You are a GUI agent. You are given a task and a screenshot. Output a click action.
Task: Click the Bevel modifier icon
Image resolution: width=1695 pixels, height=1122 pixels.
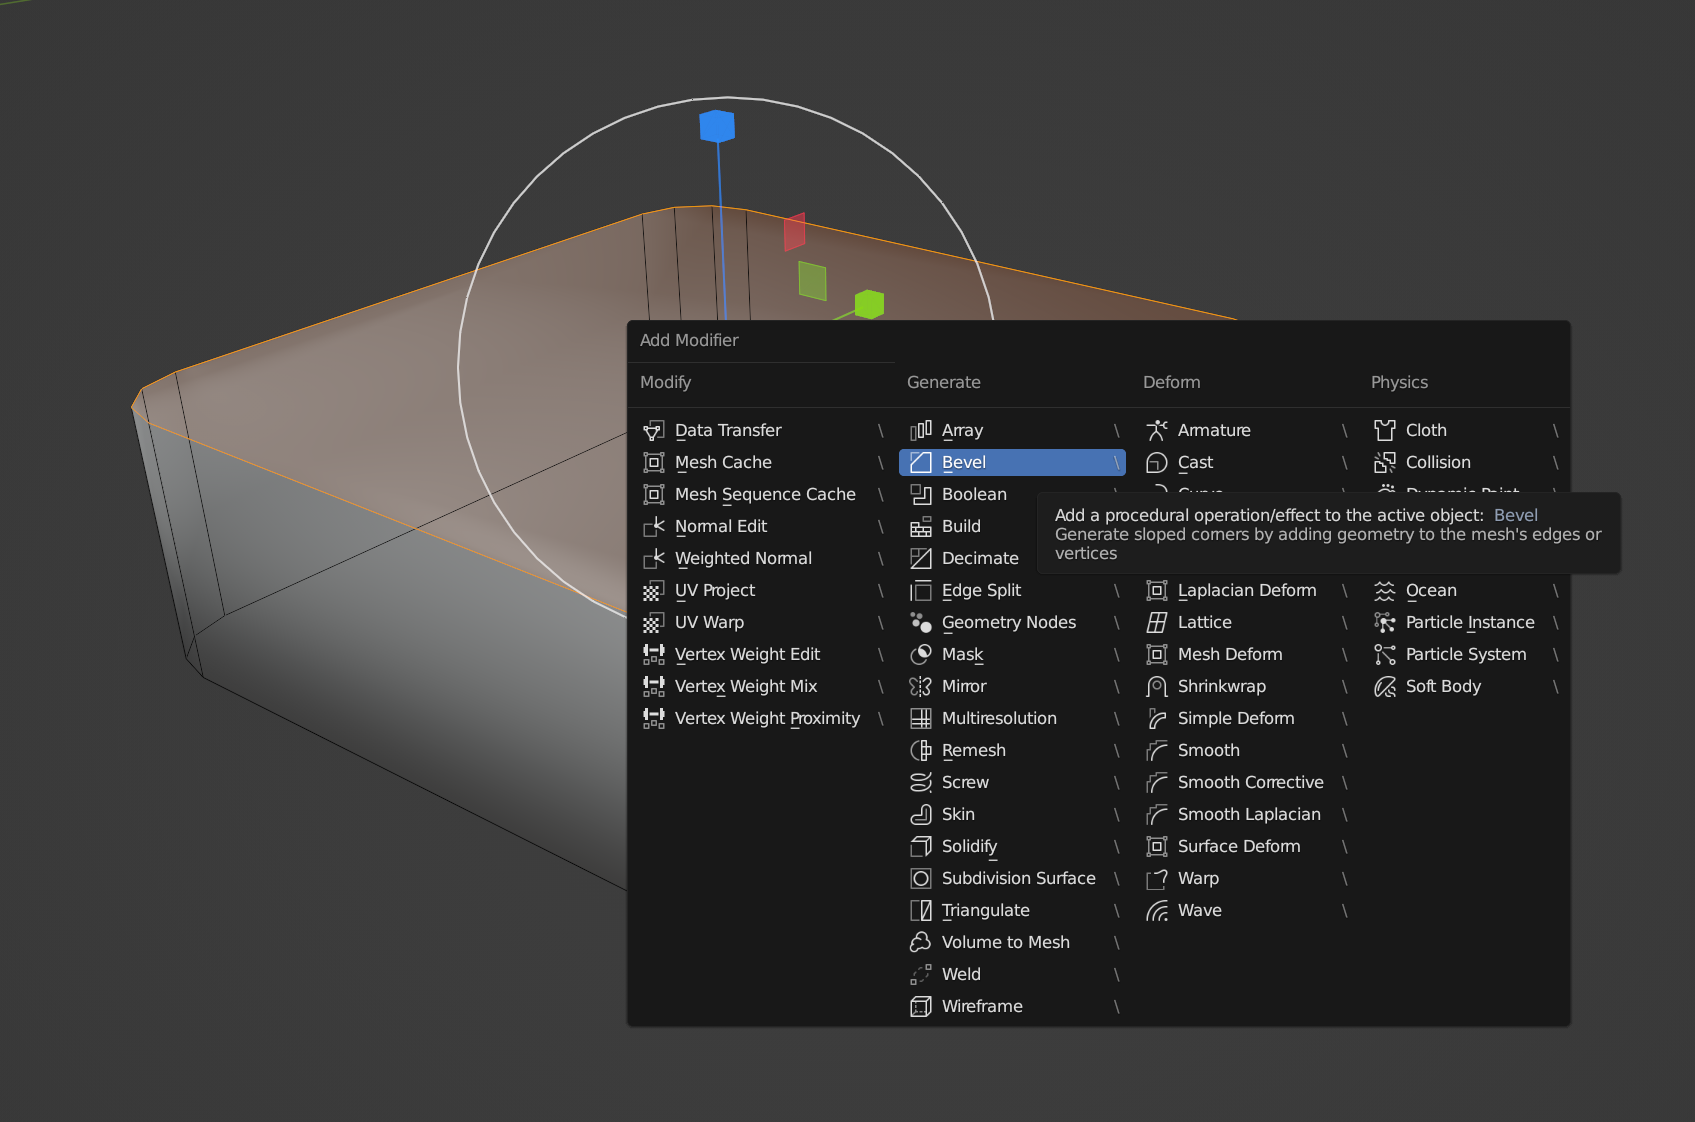point(921,463)
